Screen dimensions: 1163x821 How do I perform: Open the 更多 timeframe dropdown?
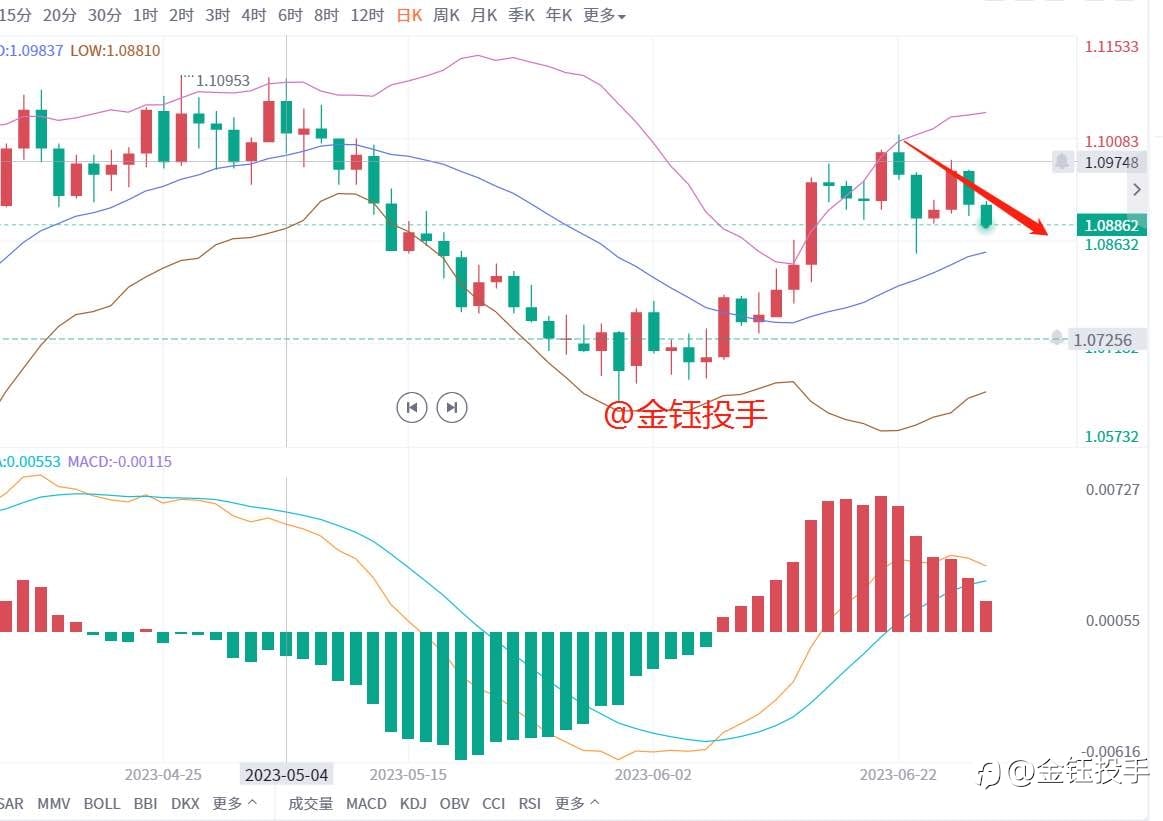click(x=604, y=15)
